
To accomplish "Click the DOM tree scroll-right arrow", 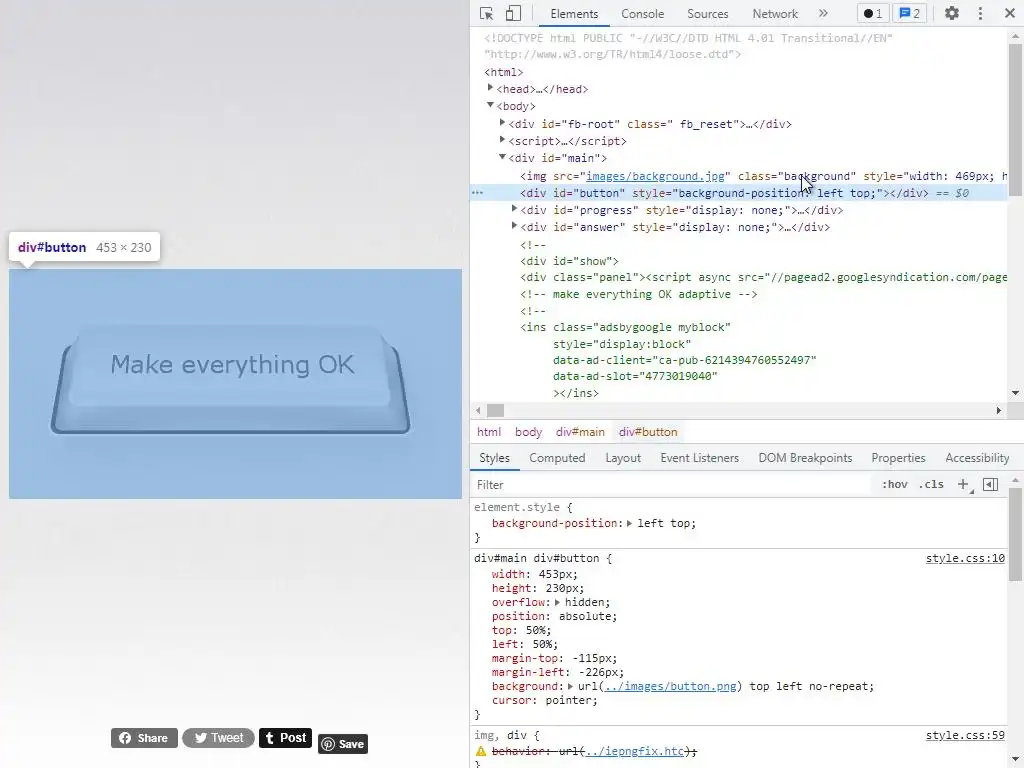I will click(x=999, y=410).
